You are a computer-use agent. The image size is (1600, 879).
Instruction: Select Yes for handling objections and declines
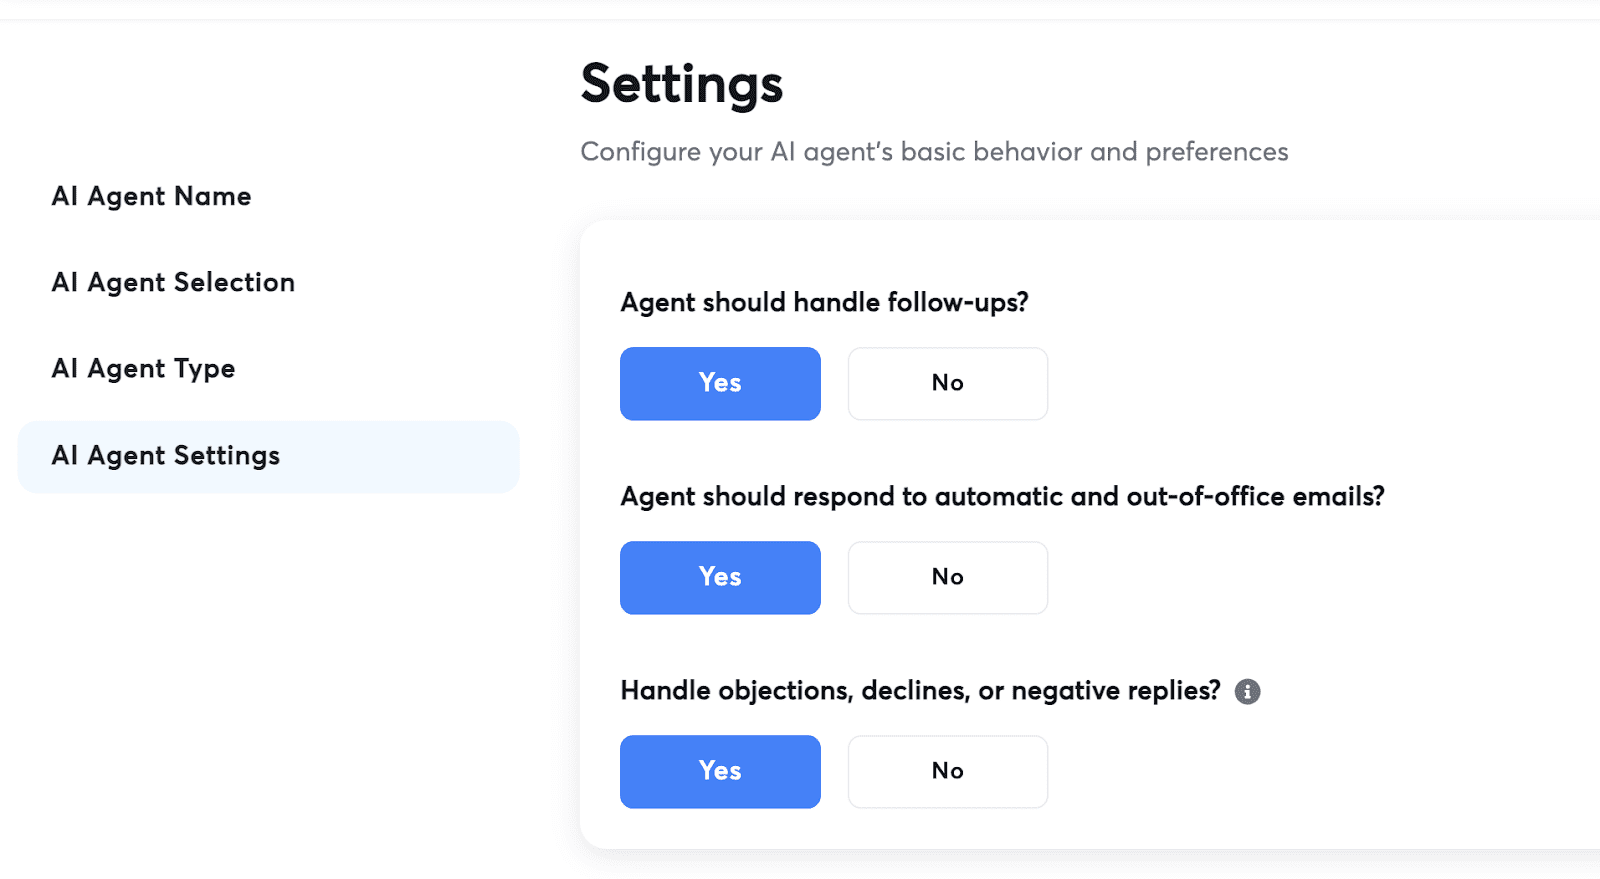click(x=720, y=771)
